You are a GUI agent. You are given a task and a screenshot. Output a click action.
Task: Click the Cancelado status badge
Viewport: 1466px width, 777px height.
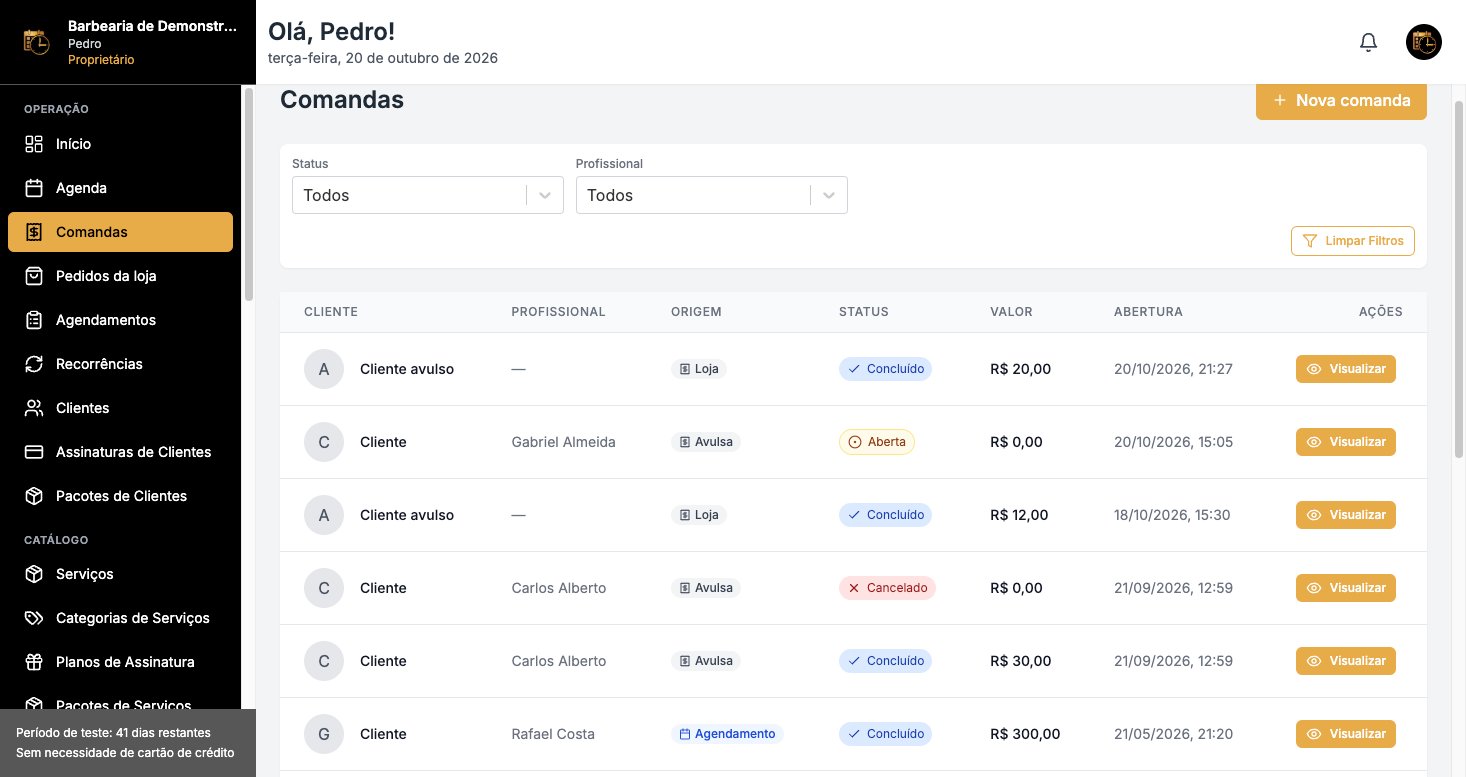(887, 588)
